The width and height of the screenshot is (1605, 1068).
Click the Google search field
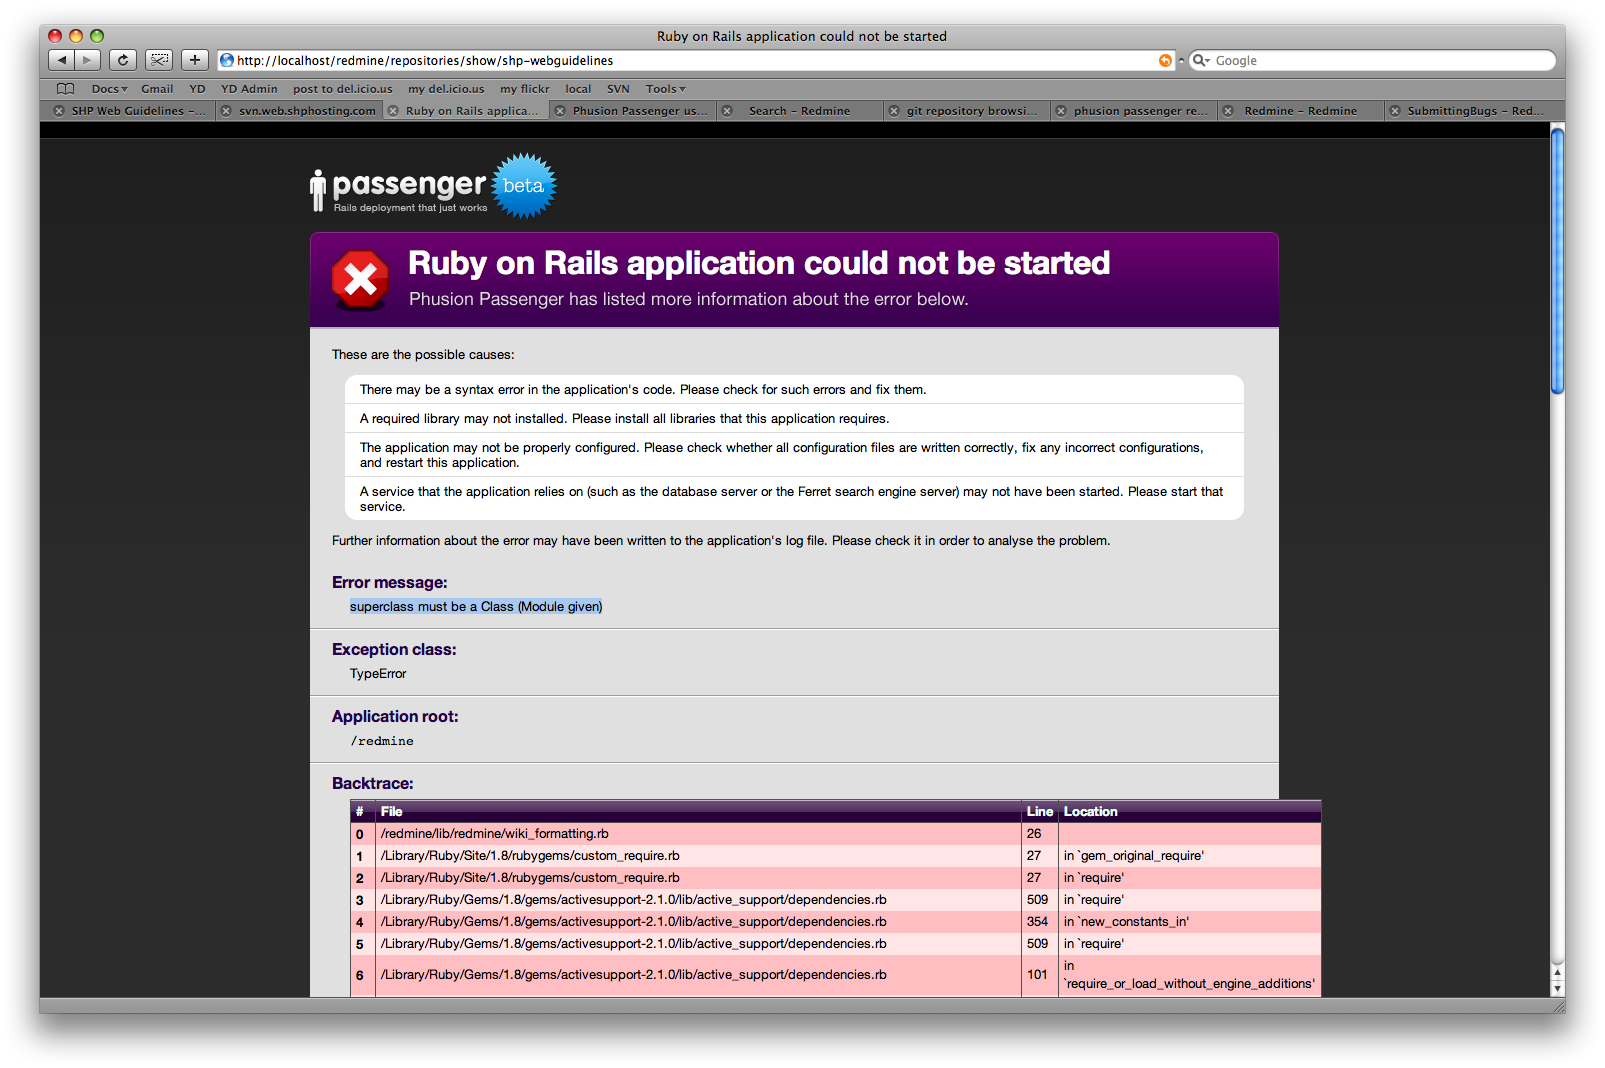click(1372, 60)
